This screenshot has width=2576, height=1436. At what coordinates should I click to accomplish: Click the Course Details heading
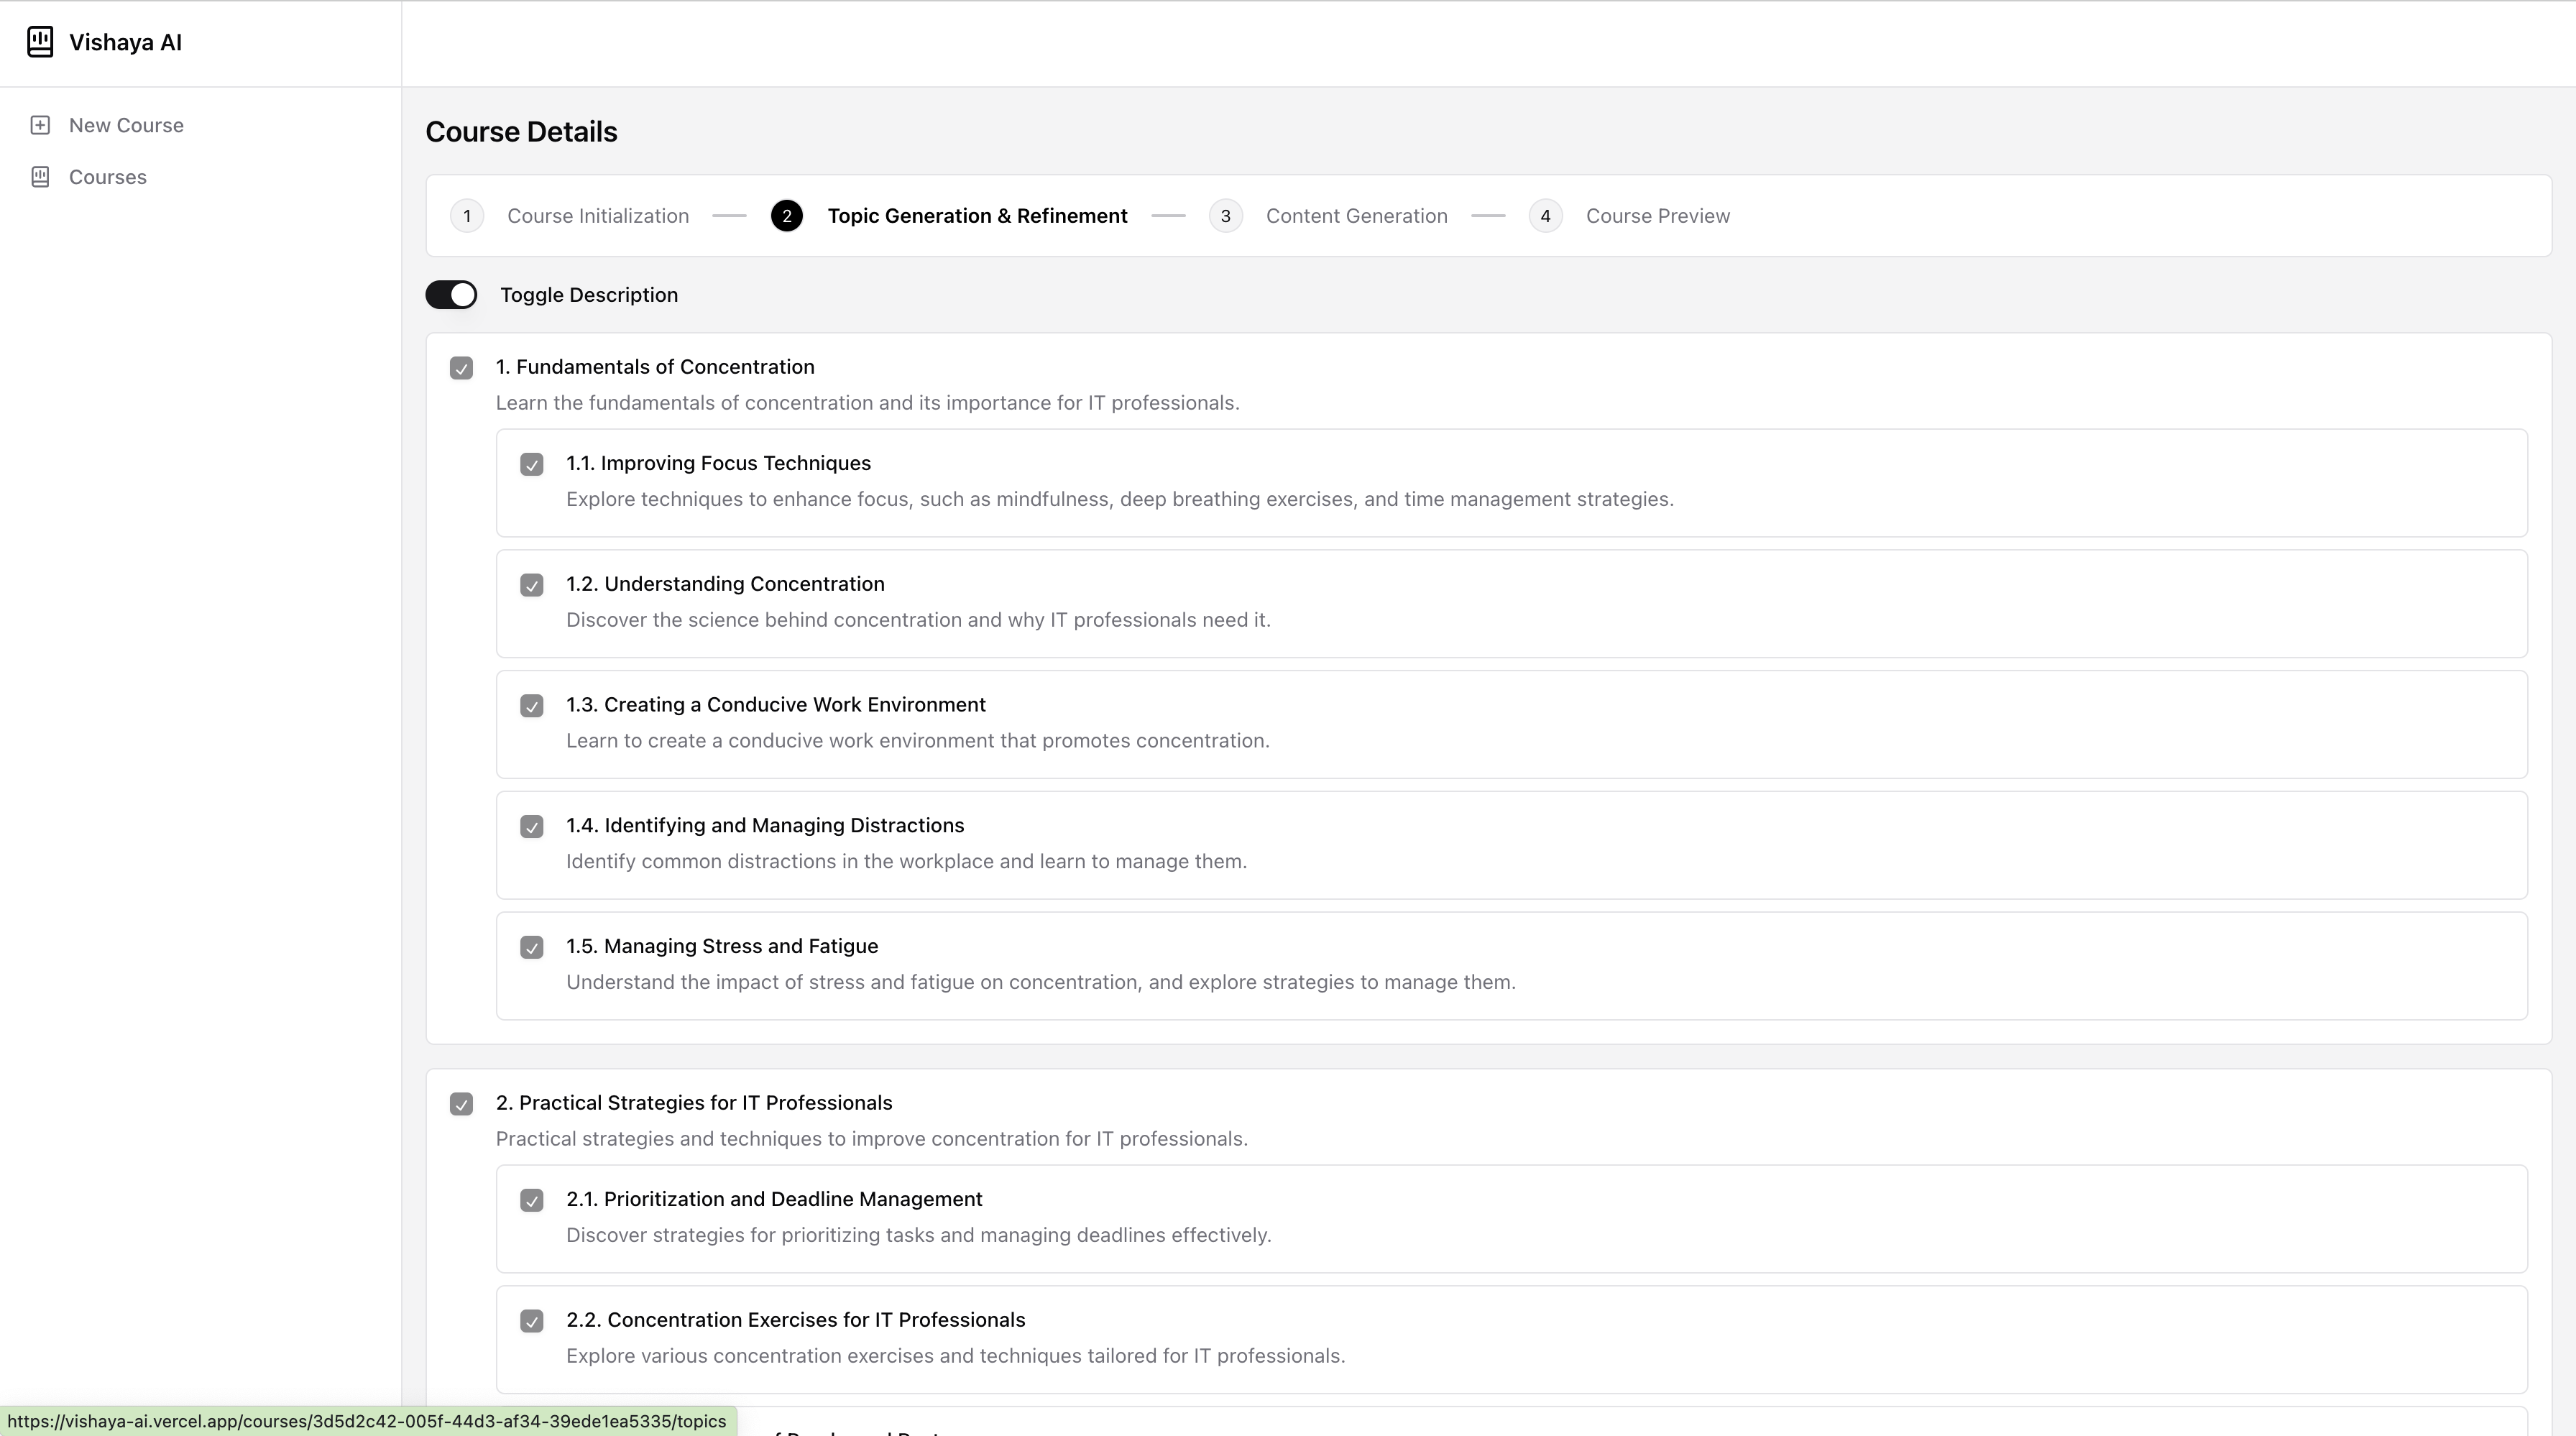point(521,132)
